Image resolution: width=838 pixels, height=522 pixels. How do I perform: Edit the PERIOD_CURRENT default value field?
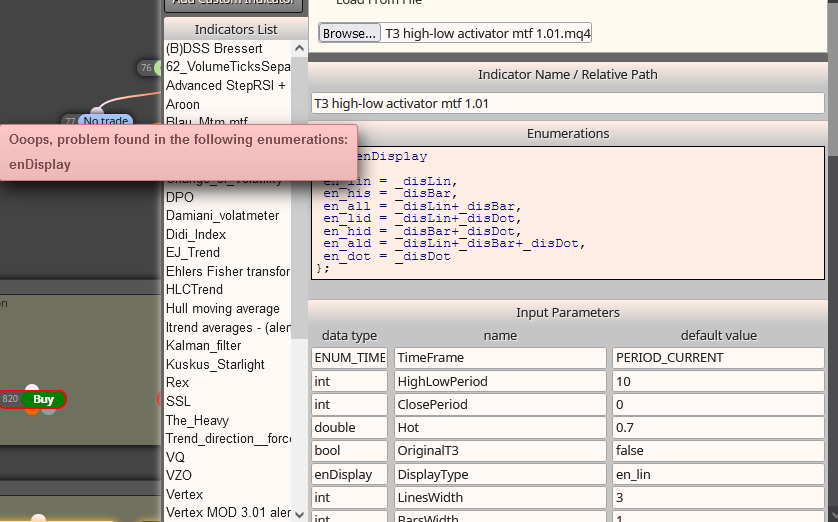[x=718, y=357]
